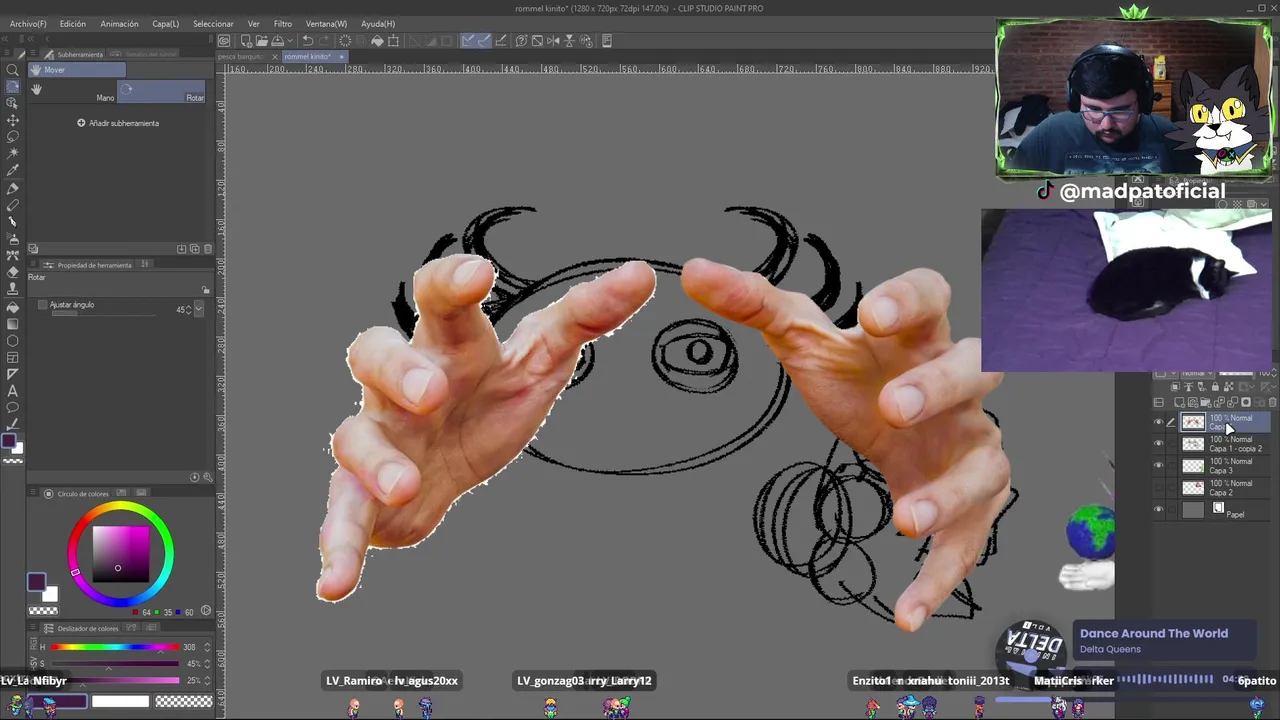Screen dimensions: 1280x720
Task: Click the Save icon in command bar
Action: (x=277, y=41)
